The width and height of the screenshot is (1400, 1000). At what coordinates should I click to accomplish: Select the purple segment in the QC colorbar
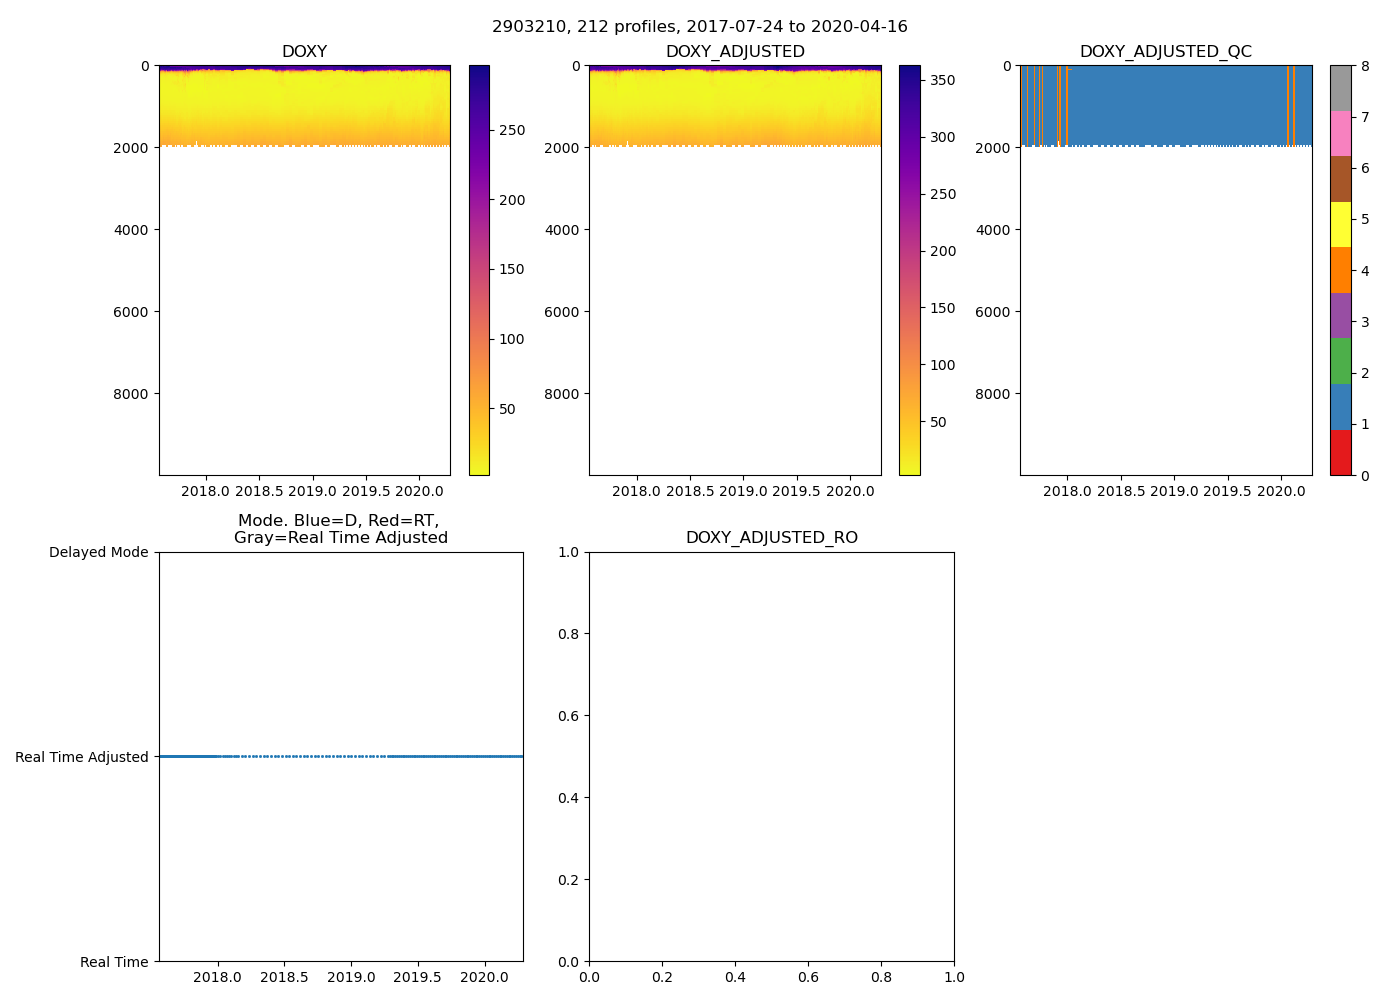click(1340, 315)
